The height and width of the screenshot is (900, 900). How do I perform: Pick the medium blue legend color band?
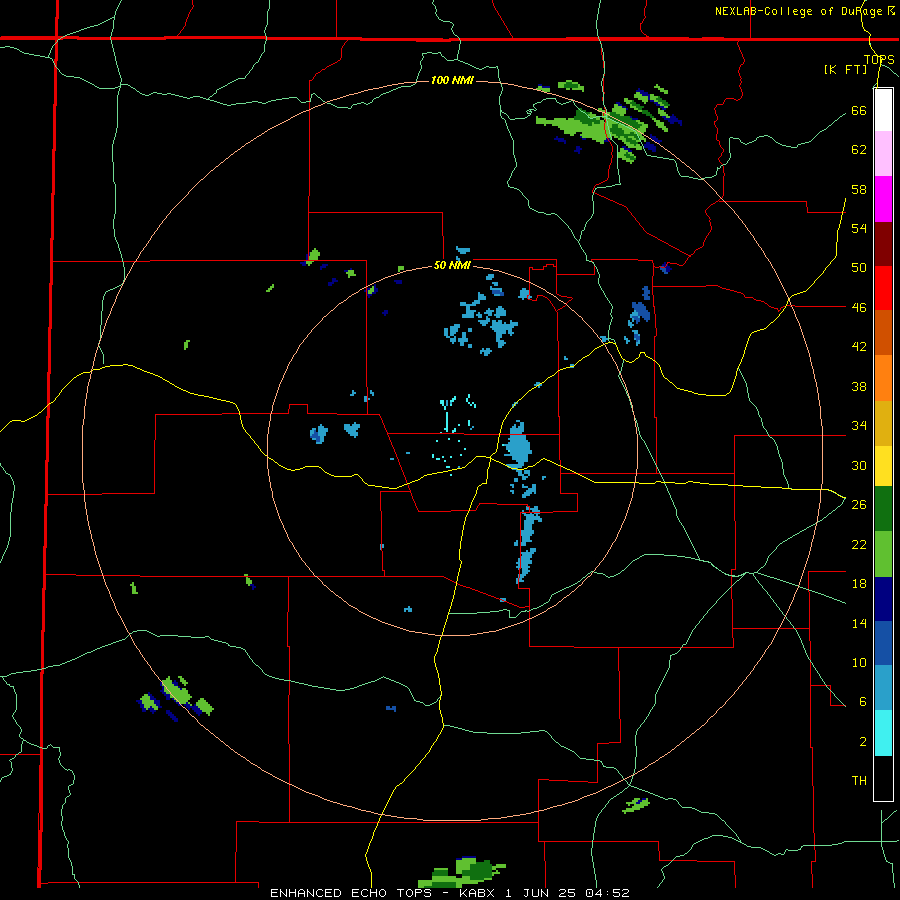pyautogui.click(x=883, y=643)
